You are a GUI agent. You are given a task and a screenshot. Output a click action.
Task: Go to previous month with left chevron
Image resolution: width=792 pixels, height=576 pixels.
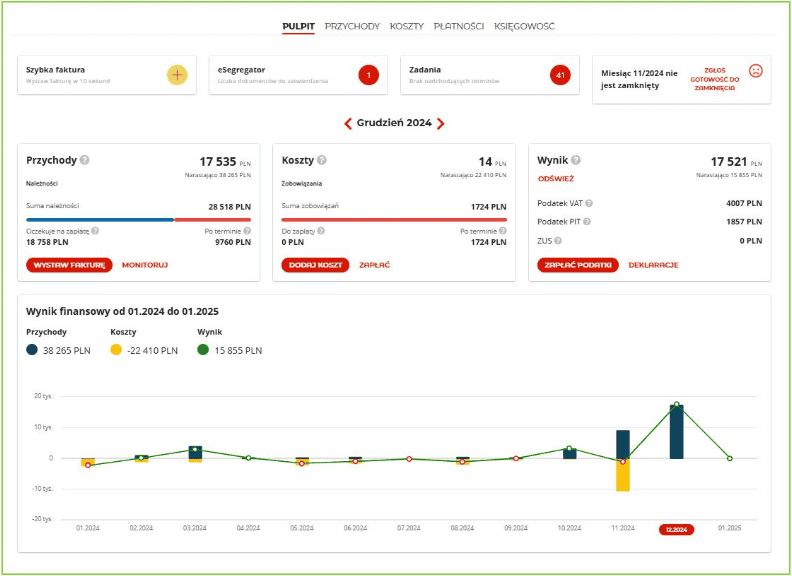point(348,123)
